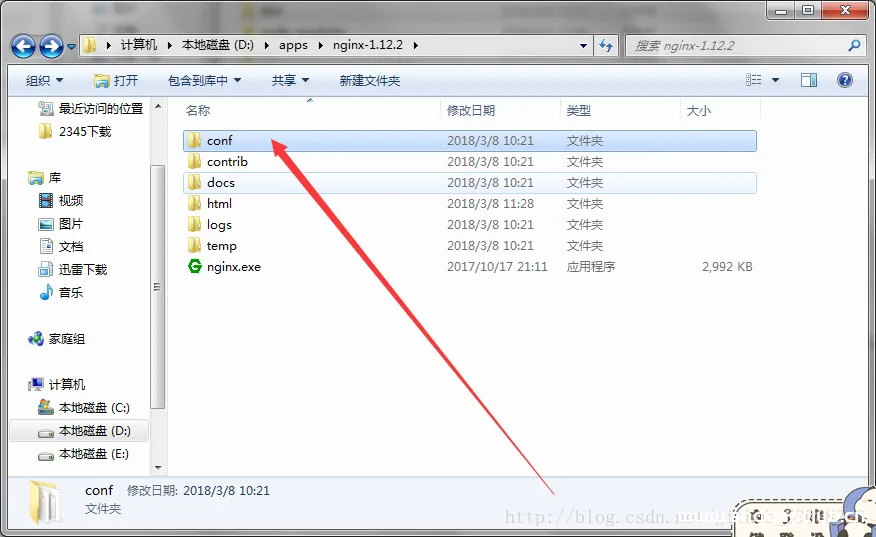Open the 包含到库中 menu
Screen dimensions: 876x537
coord(204,80)
